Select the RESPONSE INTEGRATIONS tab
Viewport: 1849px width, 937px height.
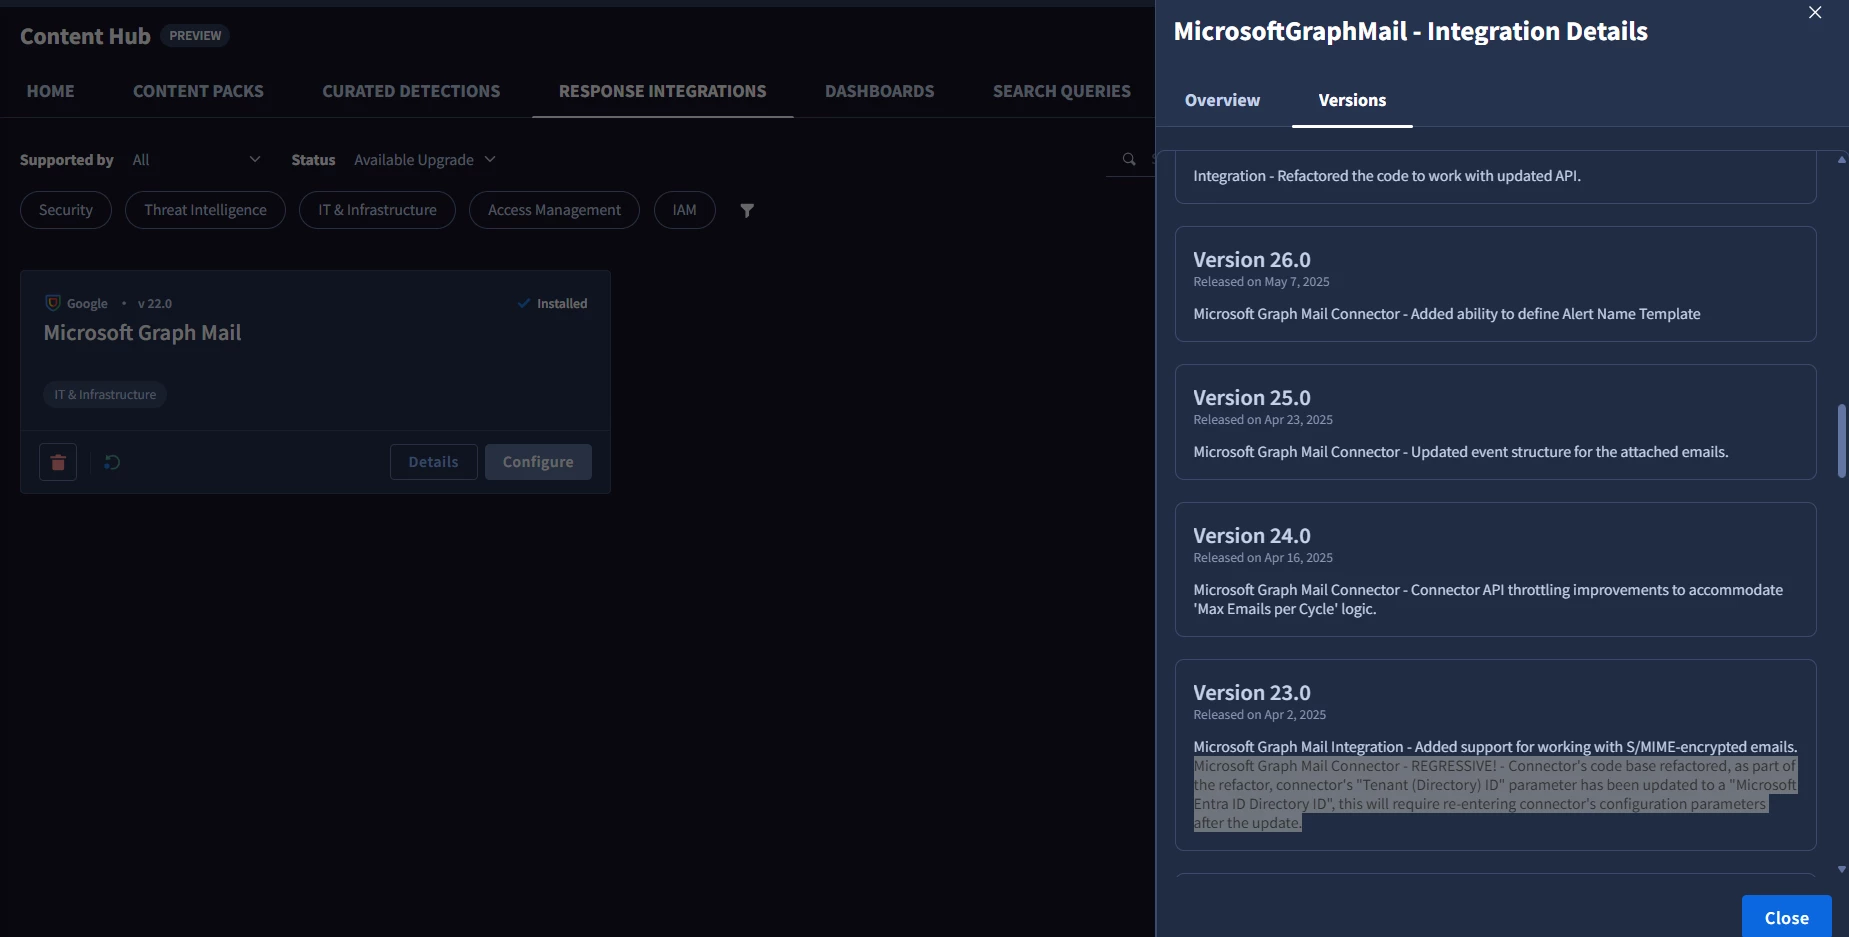663,91
